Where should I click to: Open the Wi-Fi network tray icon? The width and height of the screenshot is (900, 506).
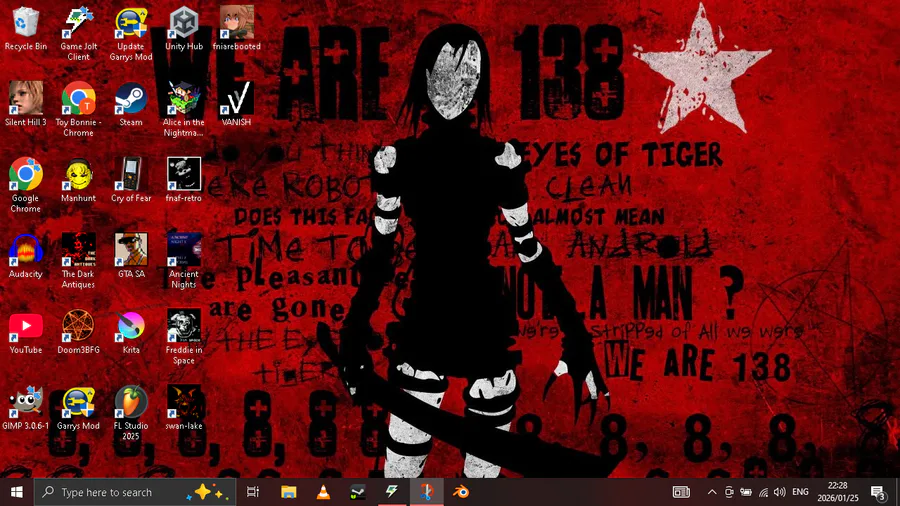coord(763,492)
